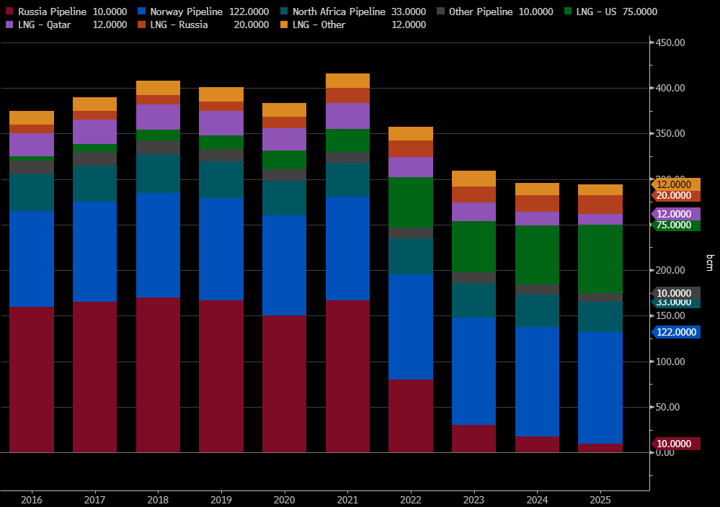
Task: Click the purple LNG - Qatar segment of 2021 bar
Action: tap(348, 116)
